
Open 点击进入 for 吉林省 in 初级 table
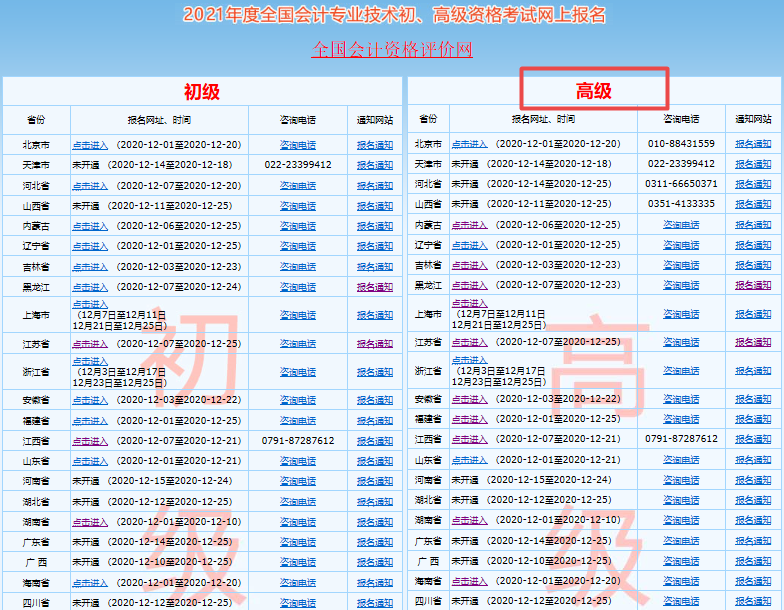click(90, 267)
